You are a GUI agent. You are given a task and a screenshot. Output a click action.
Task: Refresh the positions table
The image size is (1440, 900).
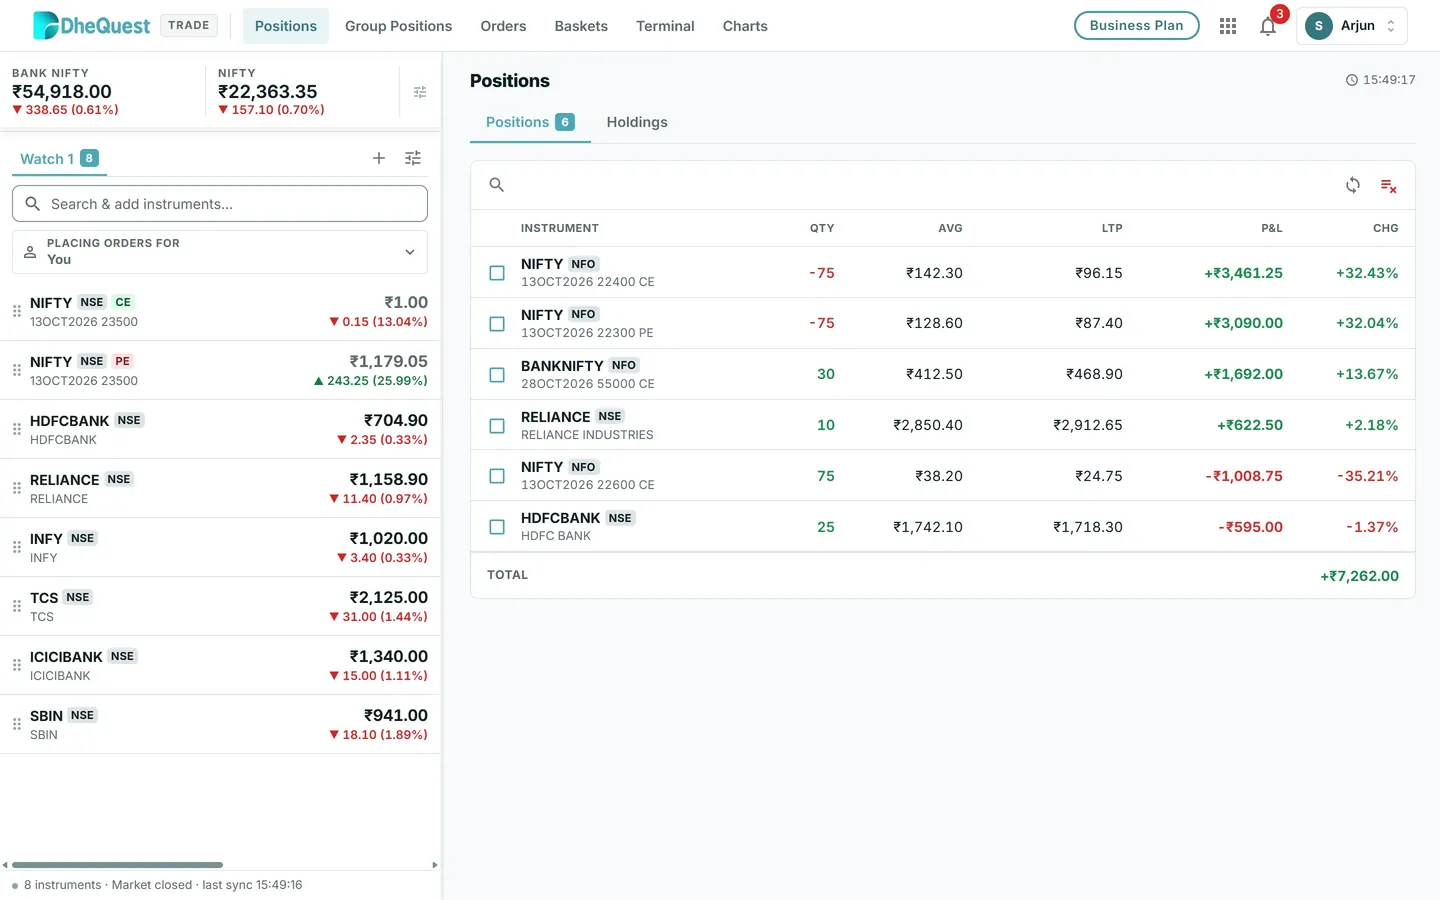click(x=1353, y=185)
